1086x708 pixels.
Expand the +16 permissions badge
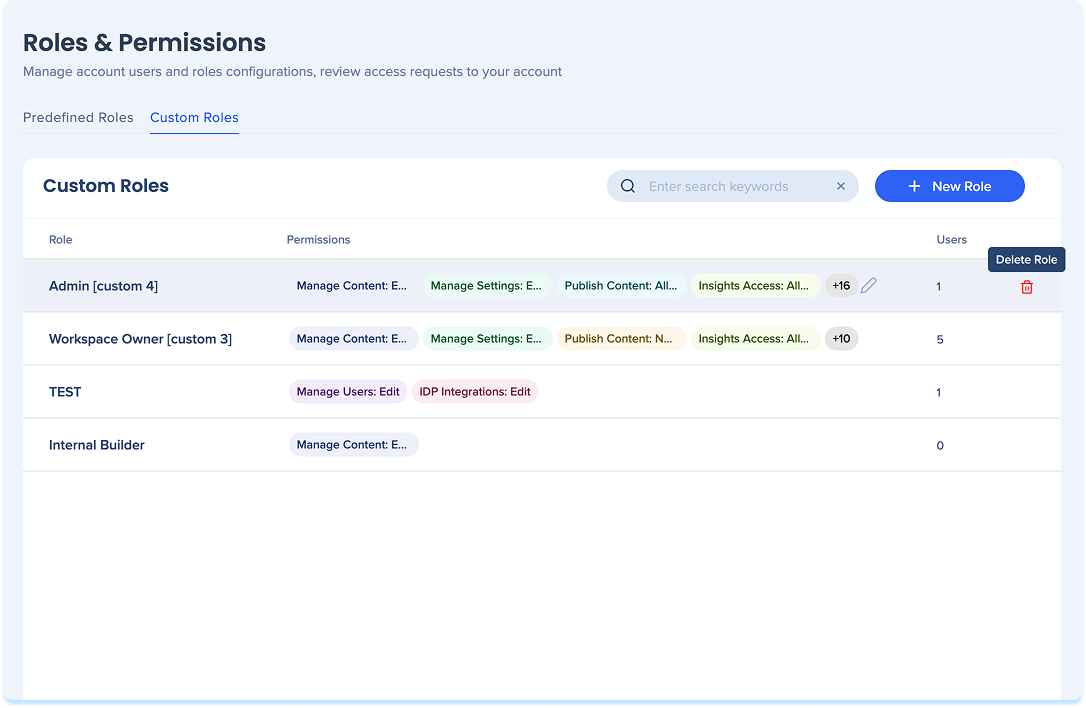pyautogui.click(x=840, y=286)
